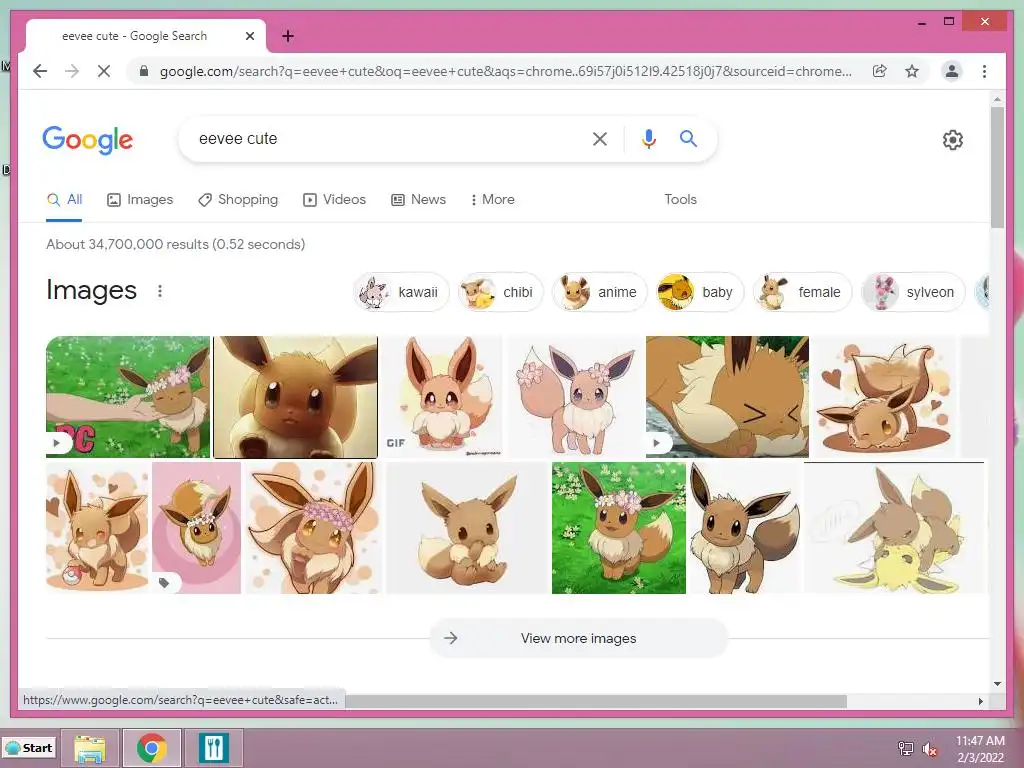The height and width of the screenshot is (768, 1024).
Task: Open Google quick settings gear
Action: pos(952,140)
